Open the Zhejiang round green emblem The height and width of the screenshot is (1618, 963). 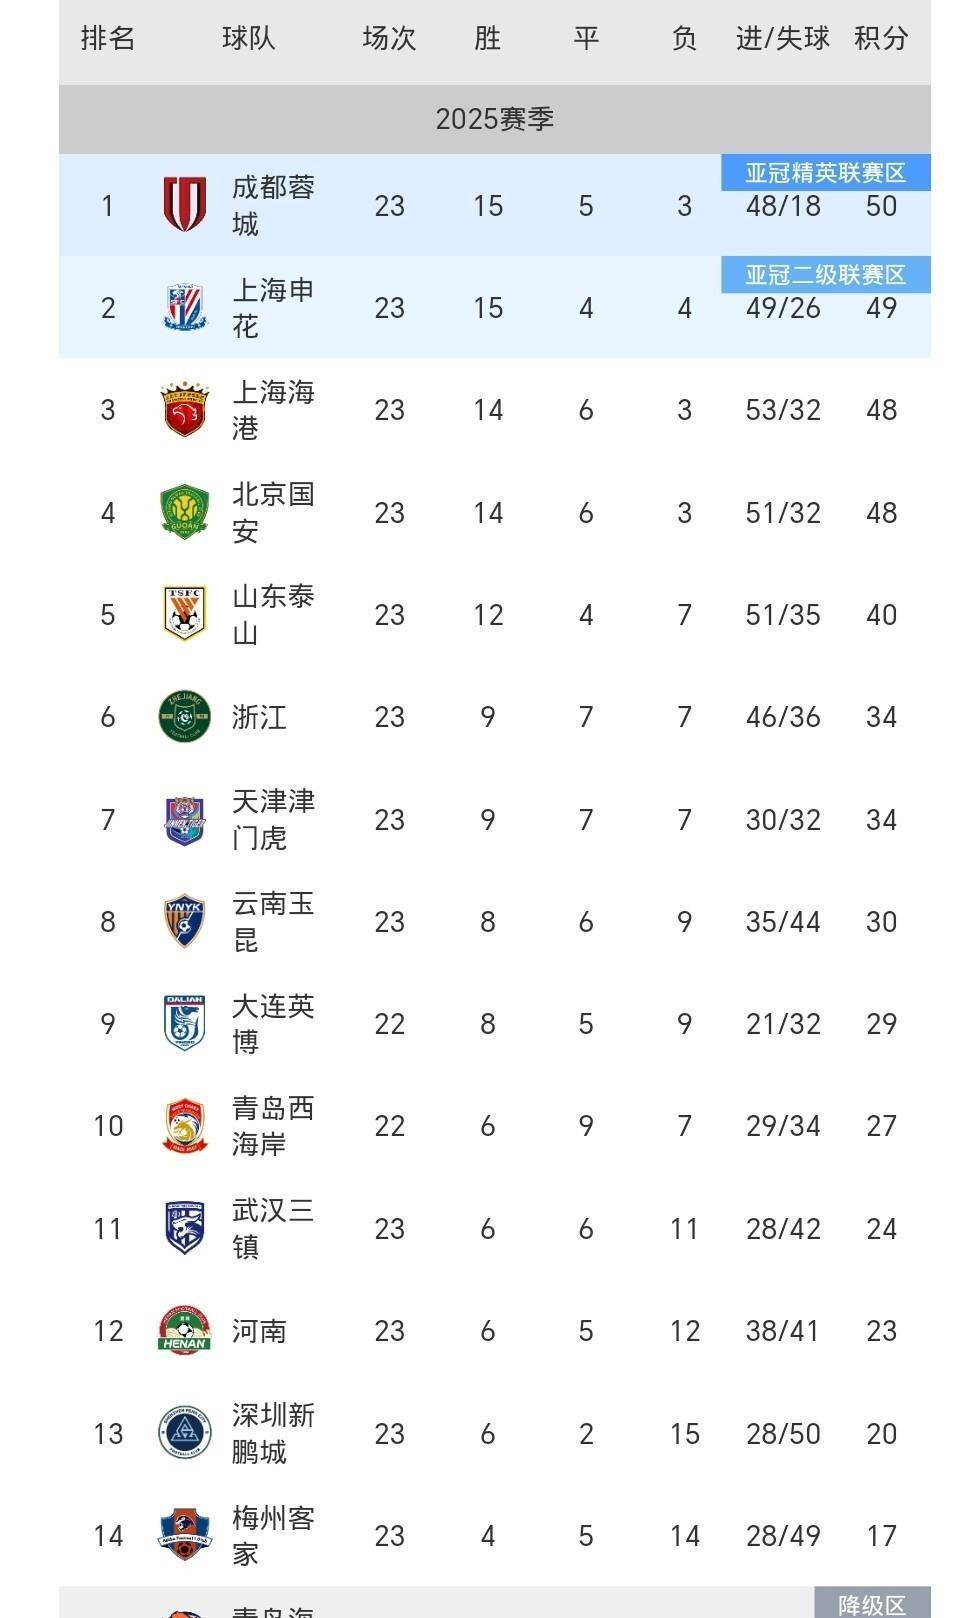[x=185, y=716]
